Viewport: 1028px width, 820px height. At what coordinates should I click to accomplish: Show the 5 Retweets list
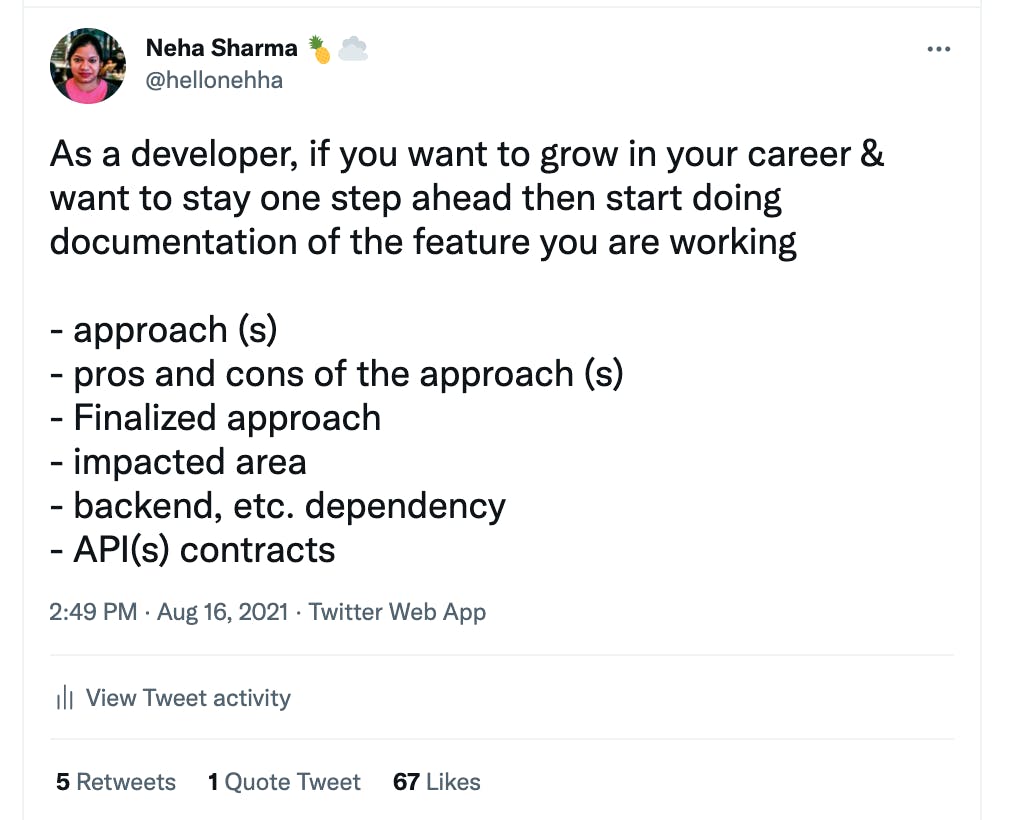pyautogui.click(x=116, y=781)
